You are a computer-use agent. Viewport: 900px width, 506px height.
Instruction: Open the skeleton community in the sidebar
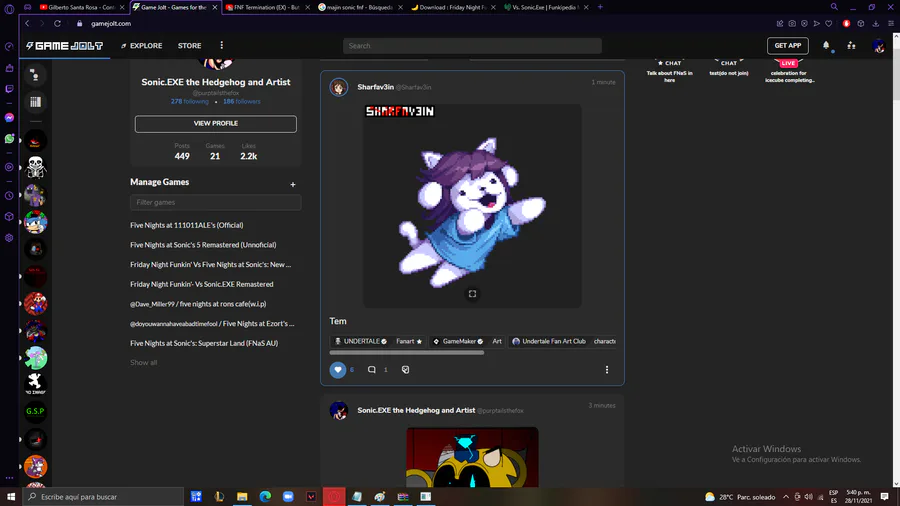pyautogui.click(x=36, y=168)
